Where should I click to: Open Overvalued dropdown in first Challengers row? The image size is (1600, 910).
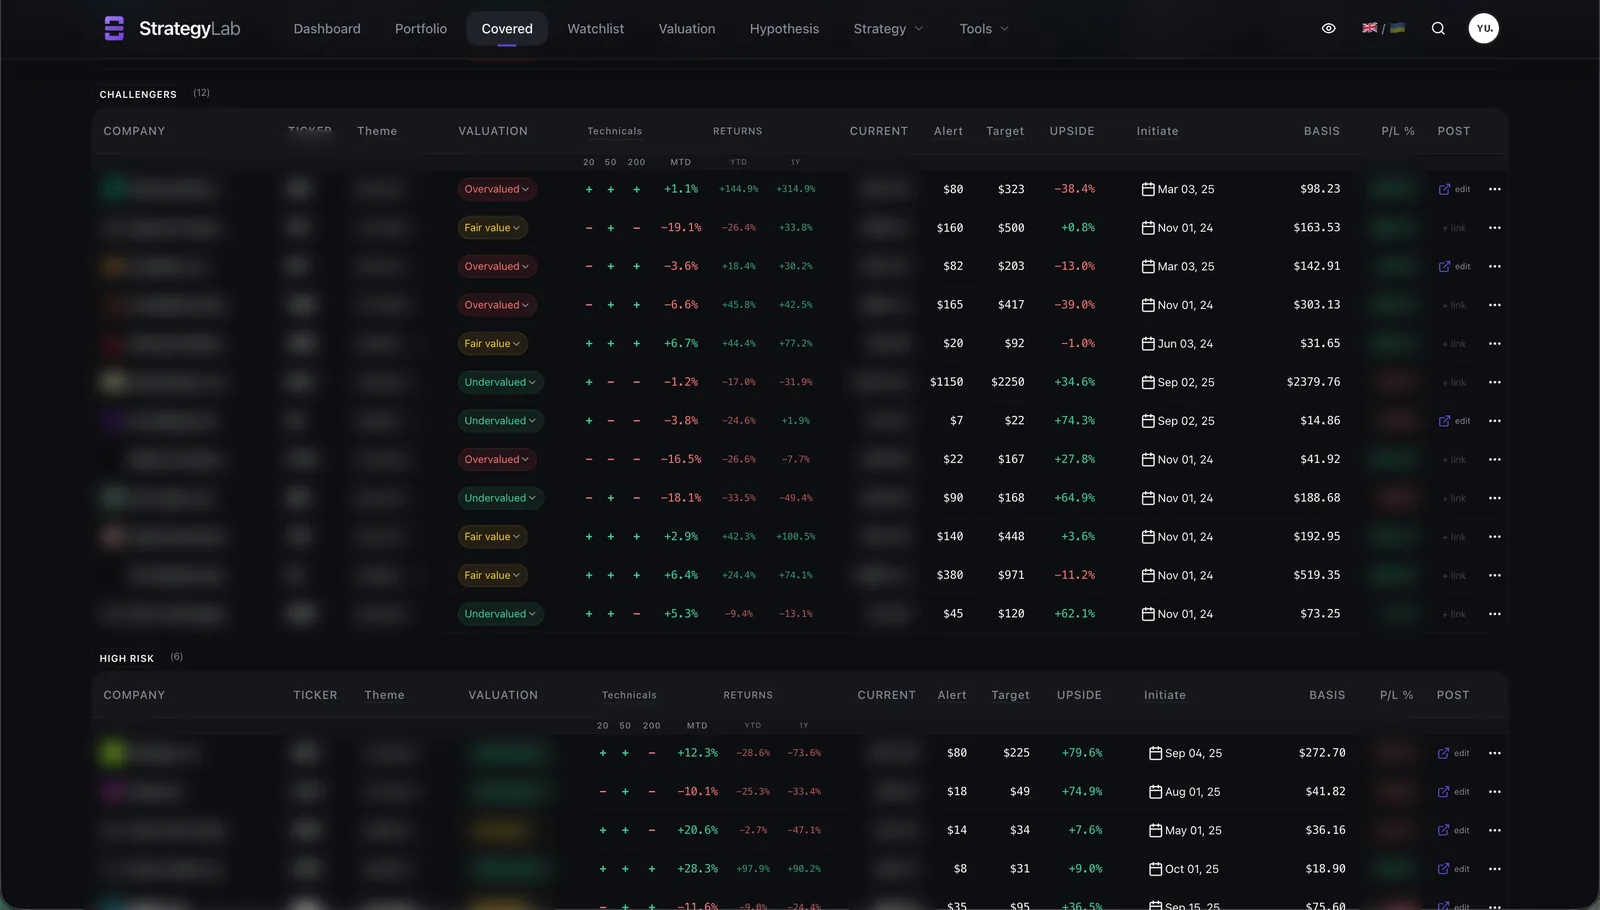[497, 189]
